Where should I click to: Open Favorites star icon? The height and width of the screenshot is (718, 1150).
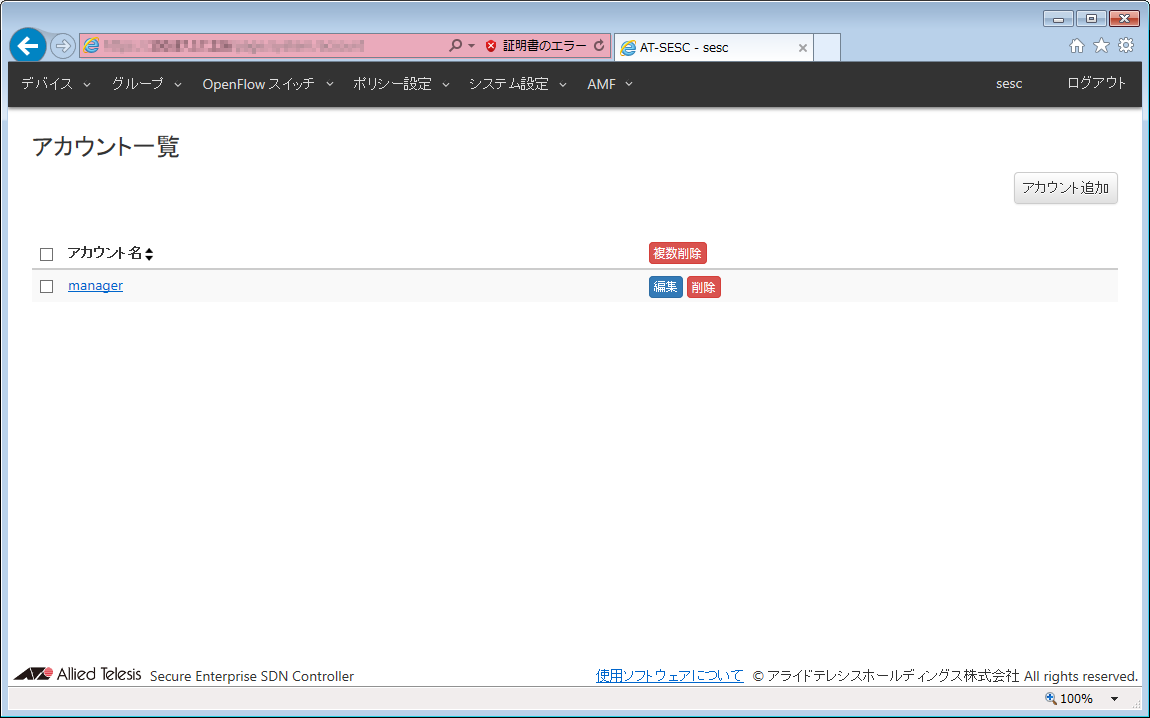(x=1102, y=45)
